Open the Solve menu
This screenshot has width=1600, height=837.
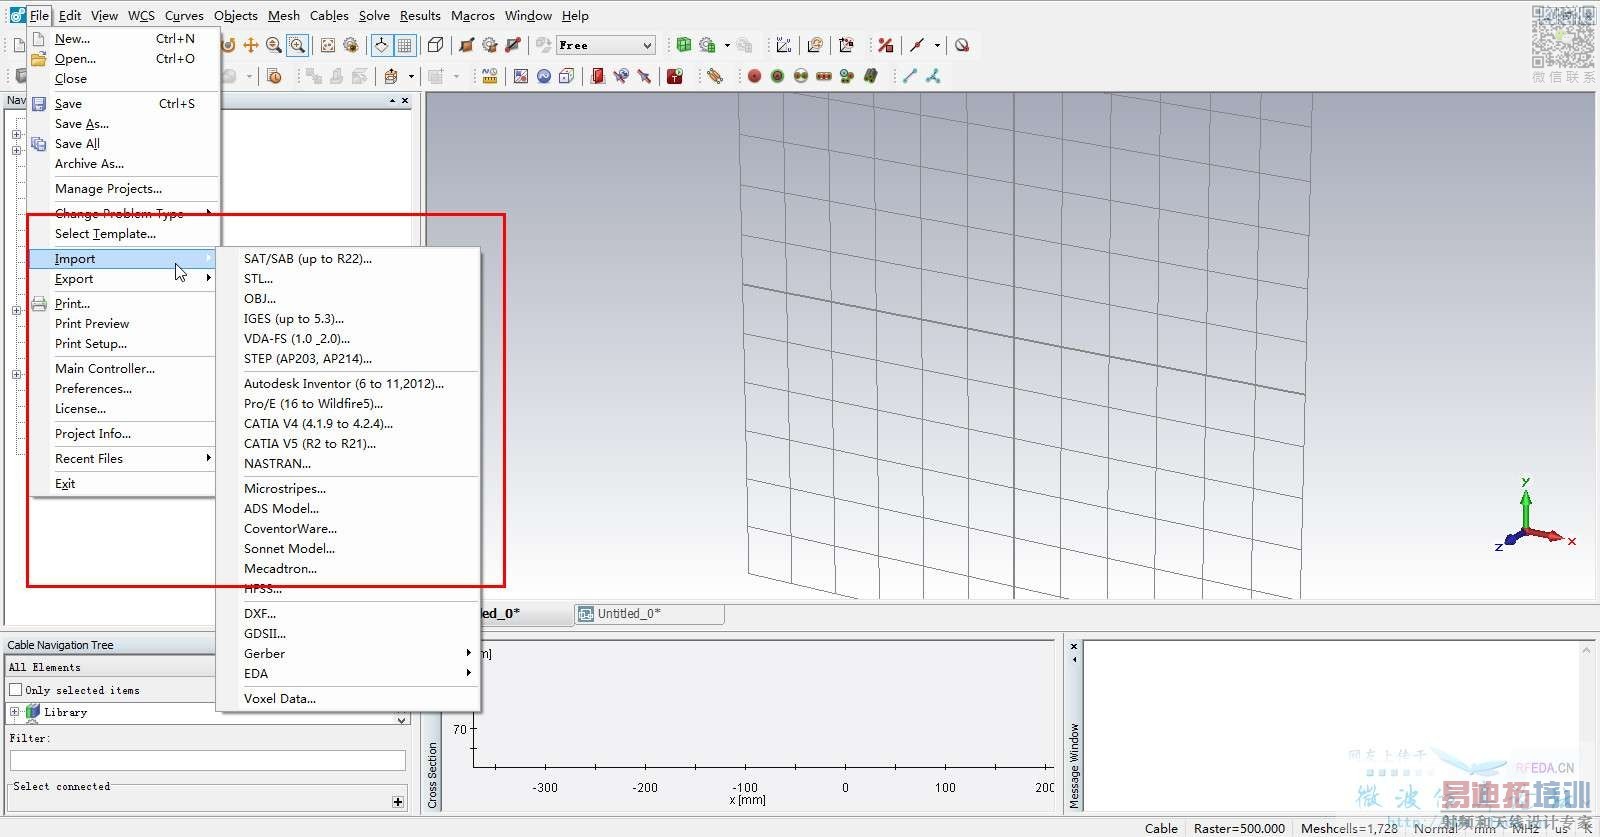[374, 15]
